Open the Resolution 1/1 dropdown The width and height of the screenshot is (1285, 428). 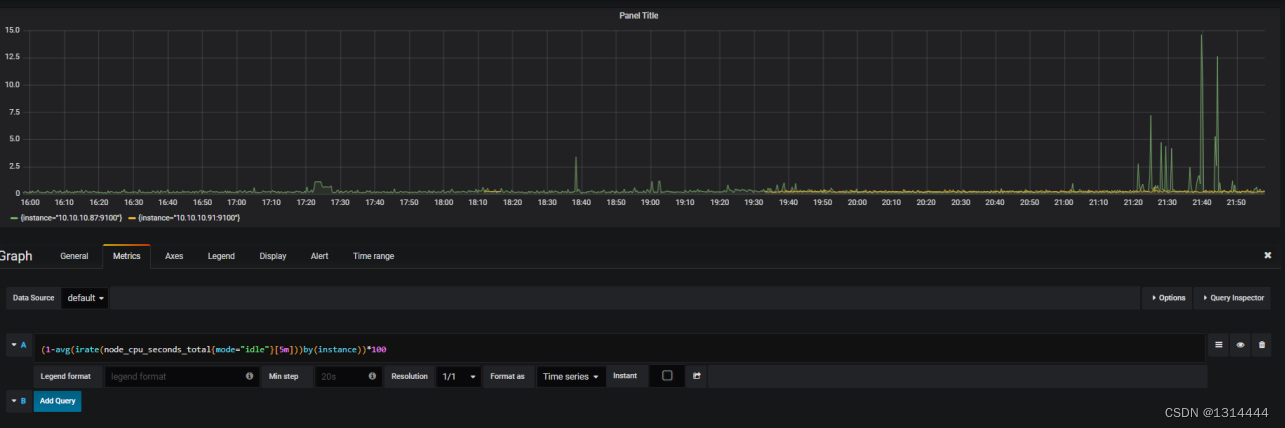(459, 376)
